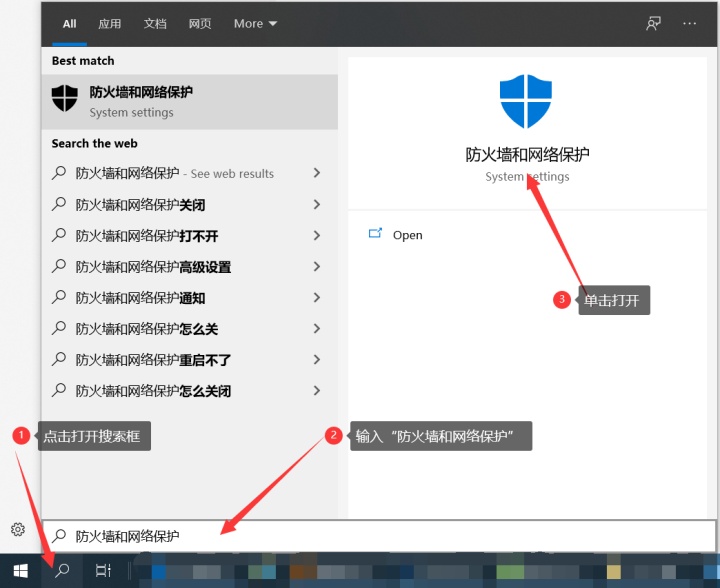The image size is (720, 588).
Task: Switch to the All tab
Action: tap(69, 24)
